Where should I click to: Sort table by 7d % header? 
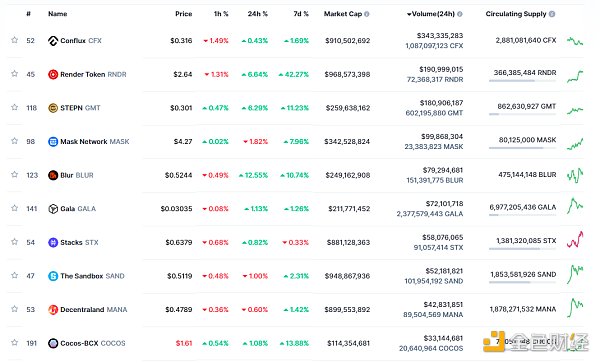(301, 14)
